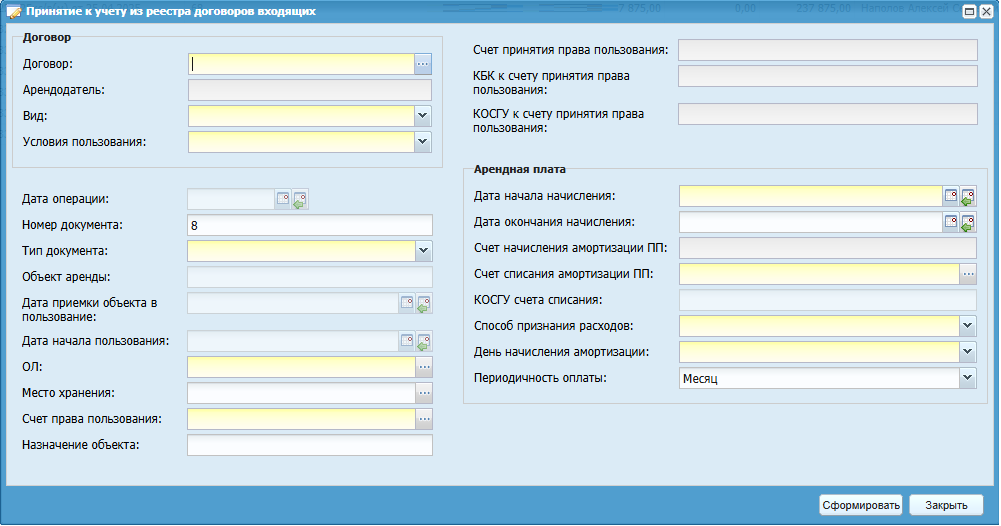Open calendar for Дата окончания начисления
Viewport: 1001px width, 526px height.
point(951,222)
